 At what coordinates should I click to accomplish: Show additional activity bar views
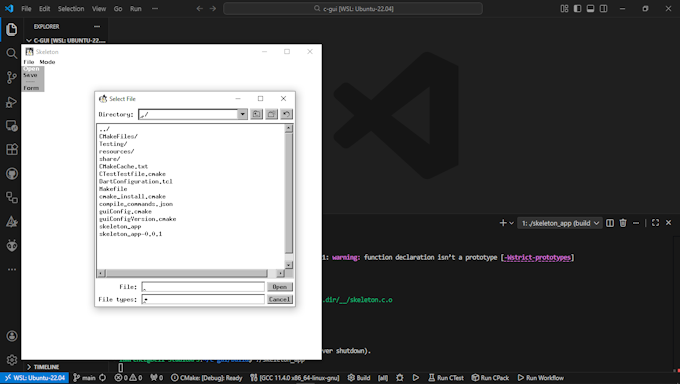12,269
